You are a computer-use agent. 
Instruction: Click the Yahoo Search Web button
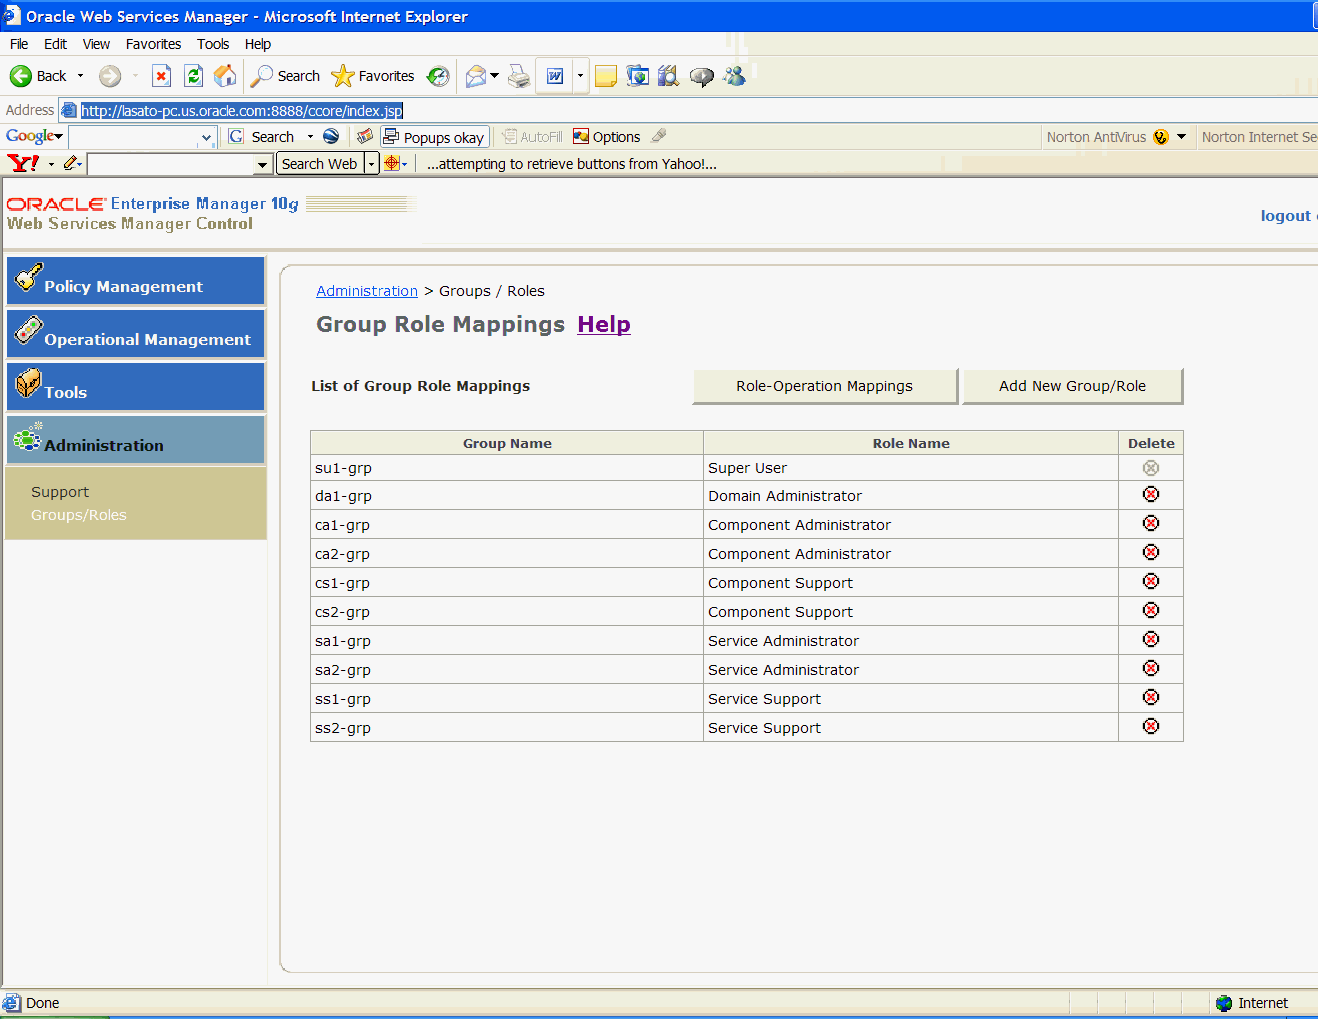coord(320,164)
